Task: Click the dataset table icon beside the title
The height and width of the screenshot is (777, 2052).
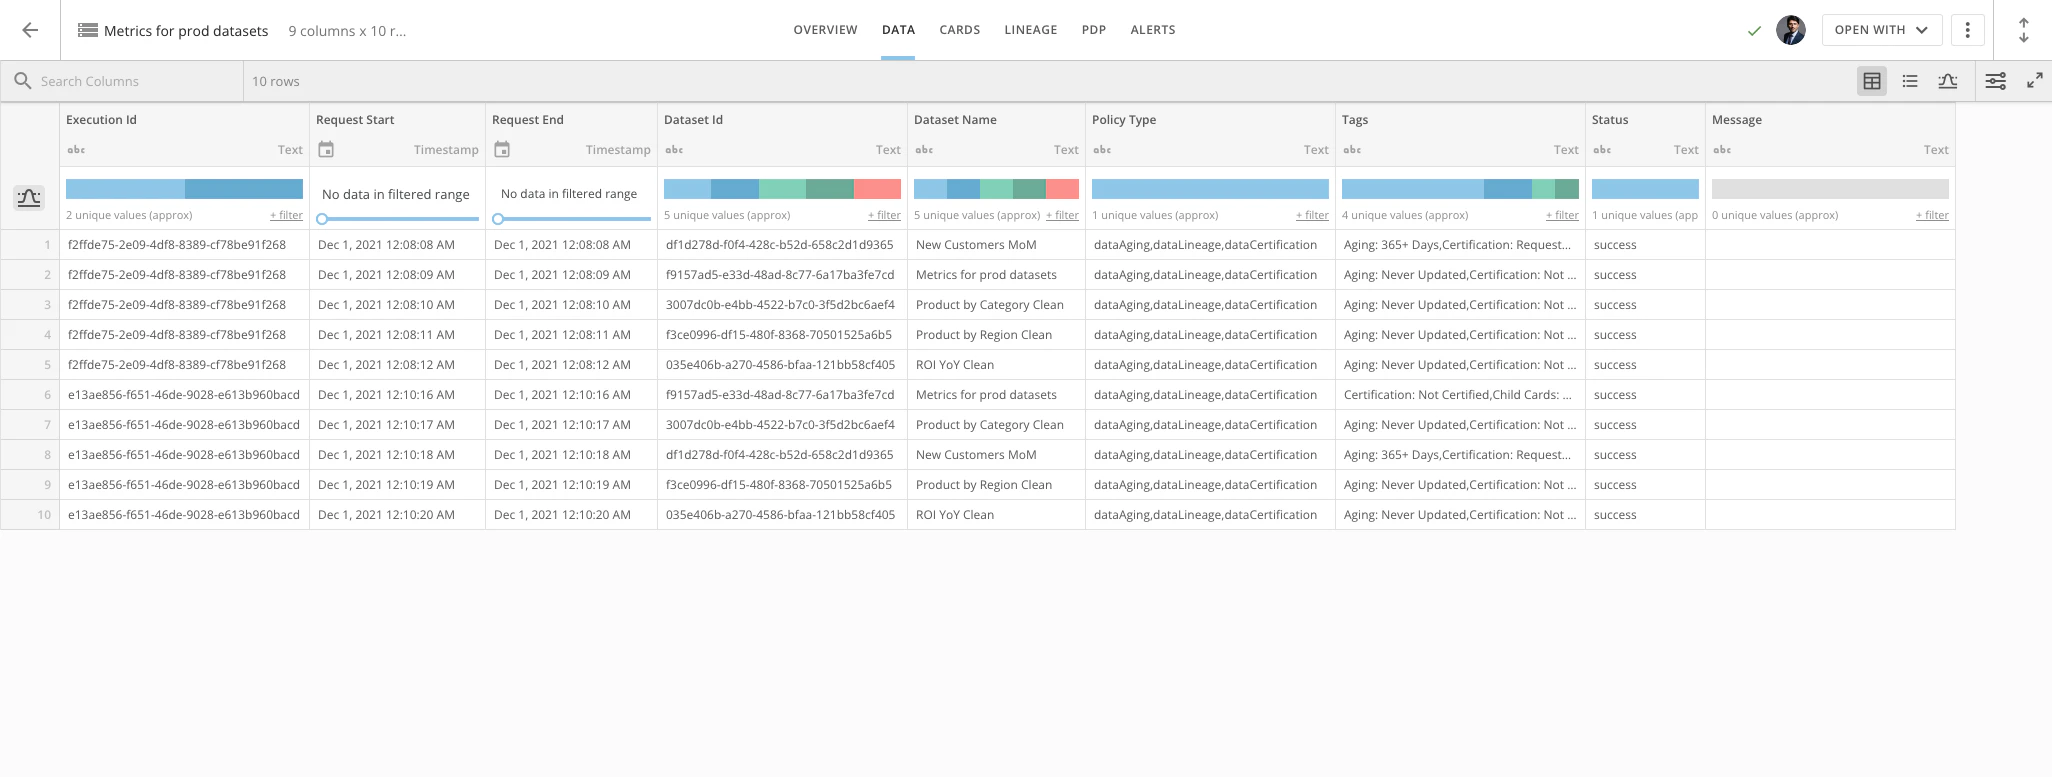Action: tap(88, 30)
